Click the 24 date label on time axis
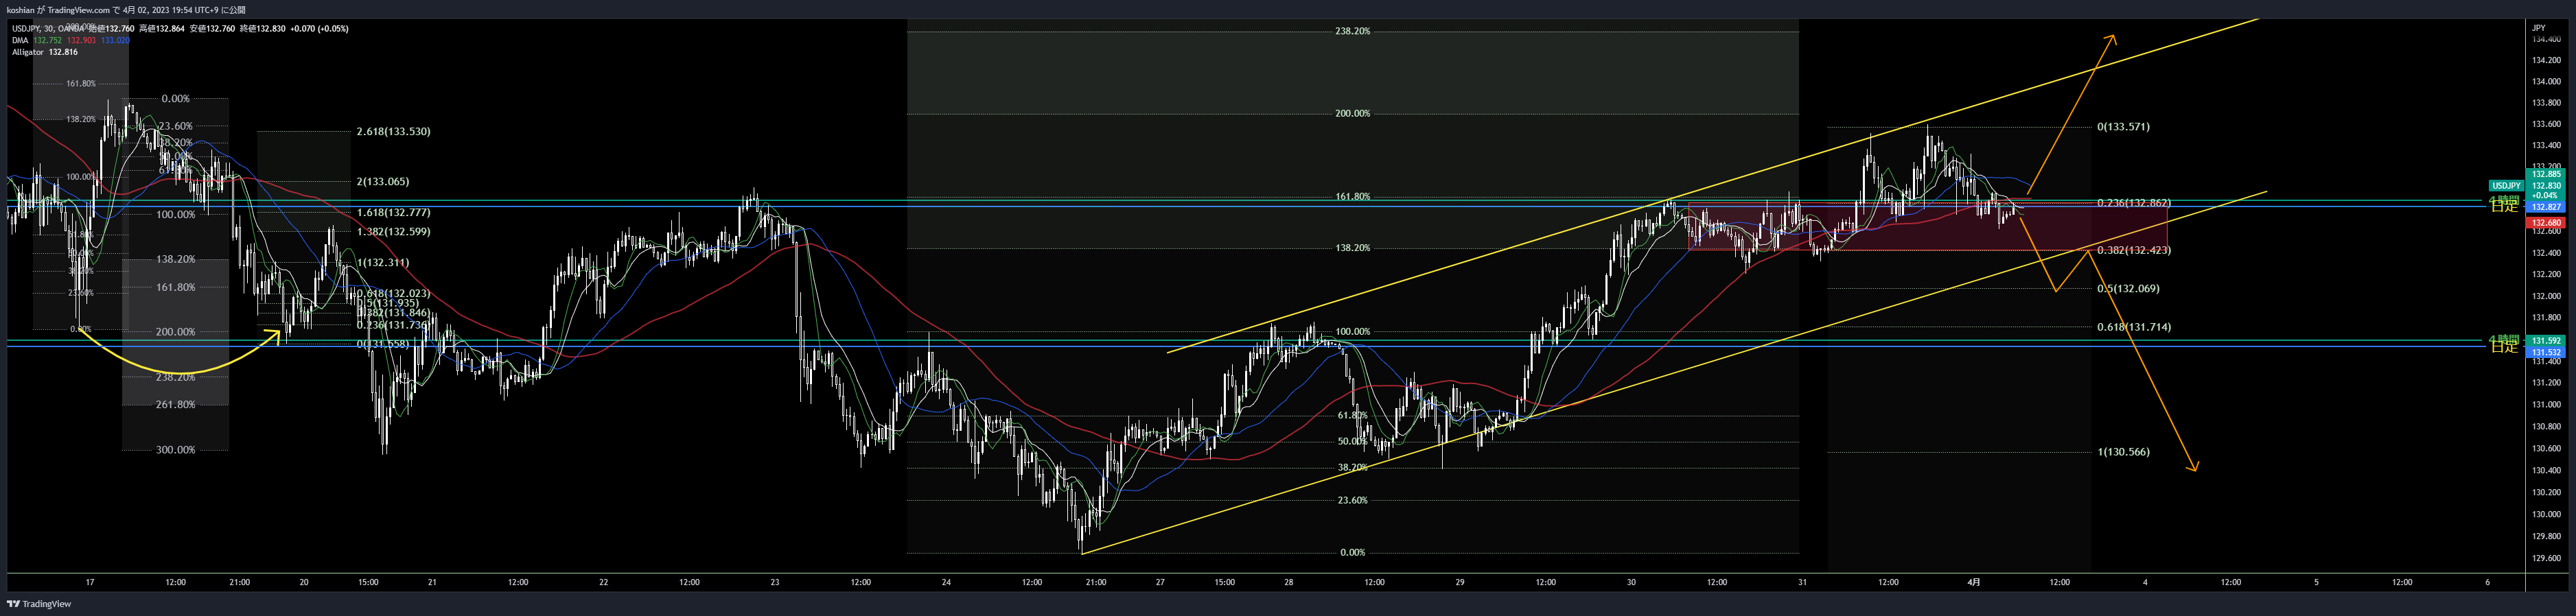 coord(946,582)
